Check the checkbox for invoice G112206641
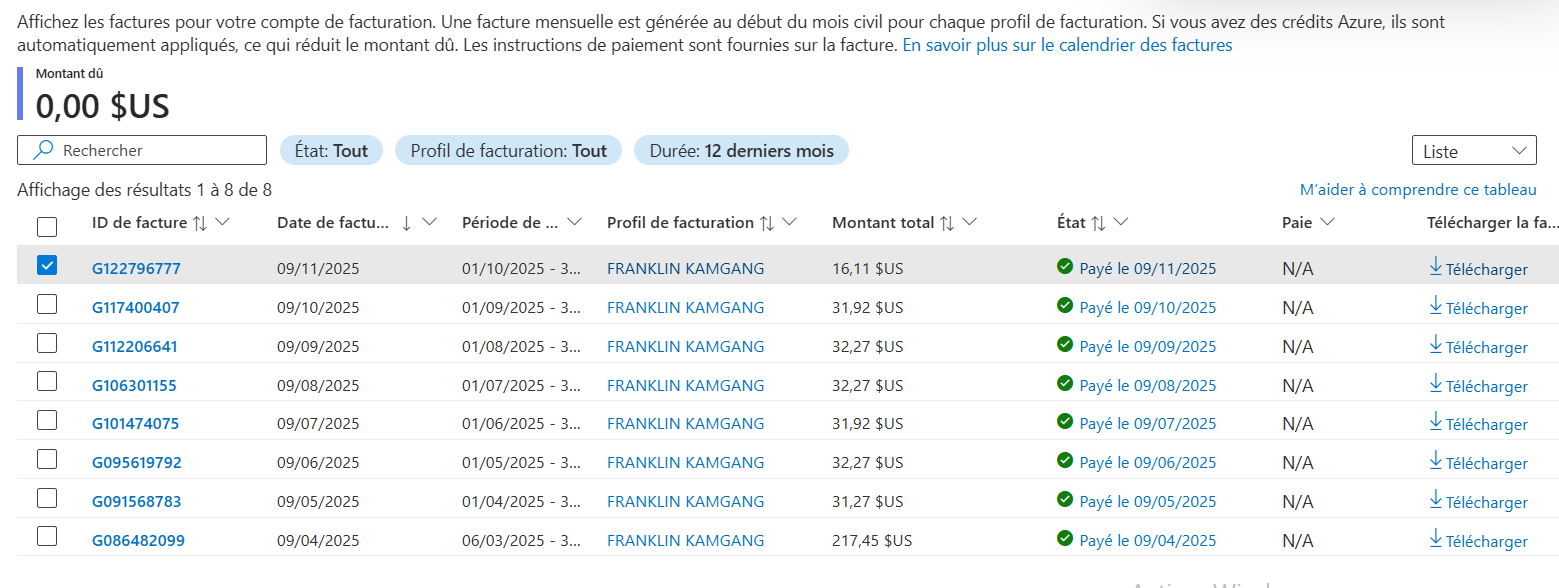The height and width of the screenshot is (588, 1559). tap(47, 343)
